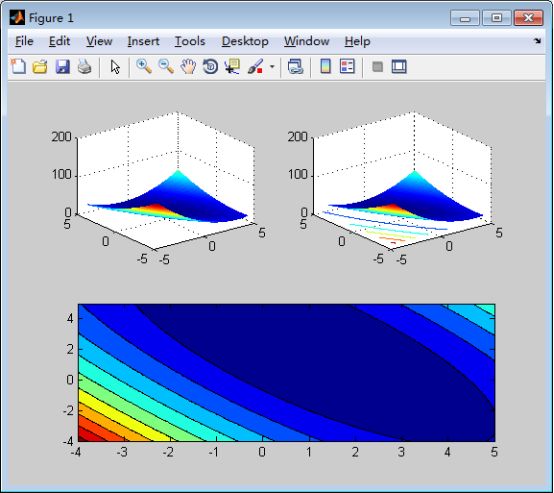554x493 pixels.
Task: Open the Help menu
Action: (358, 41)
